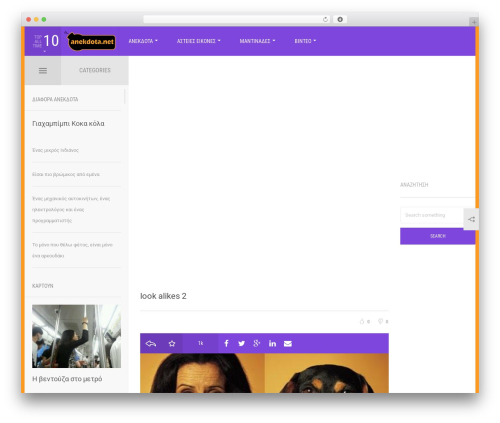Click the star favorite icon
500x423 pixels.
(172, 343)
